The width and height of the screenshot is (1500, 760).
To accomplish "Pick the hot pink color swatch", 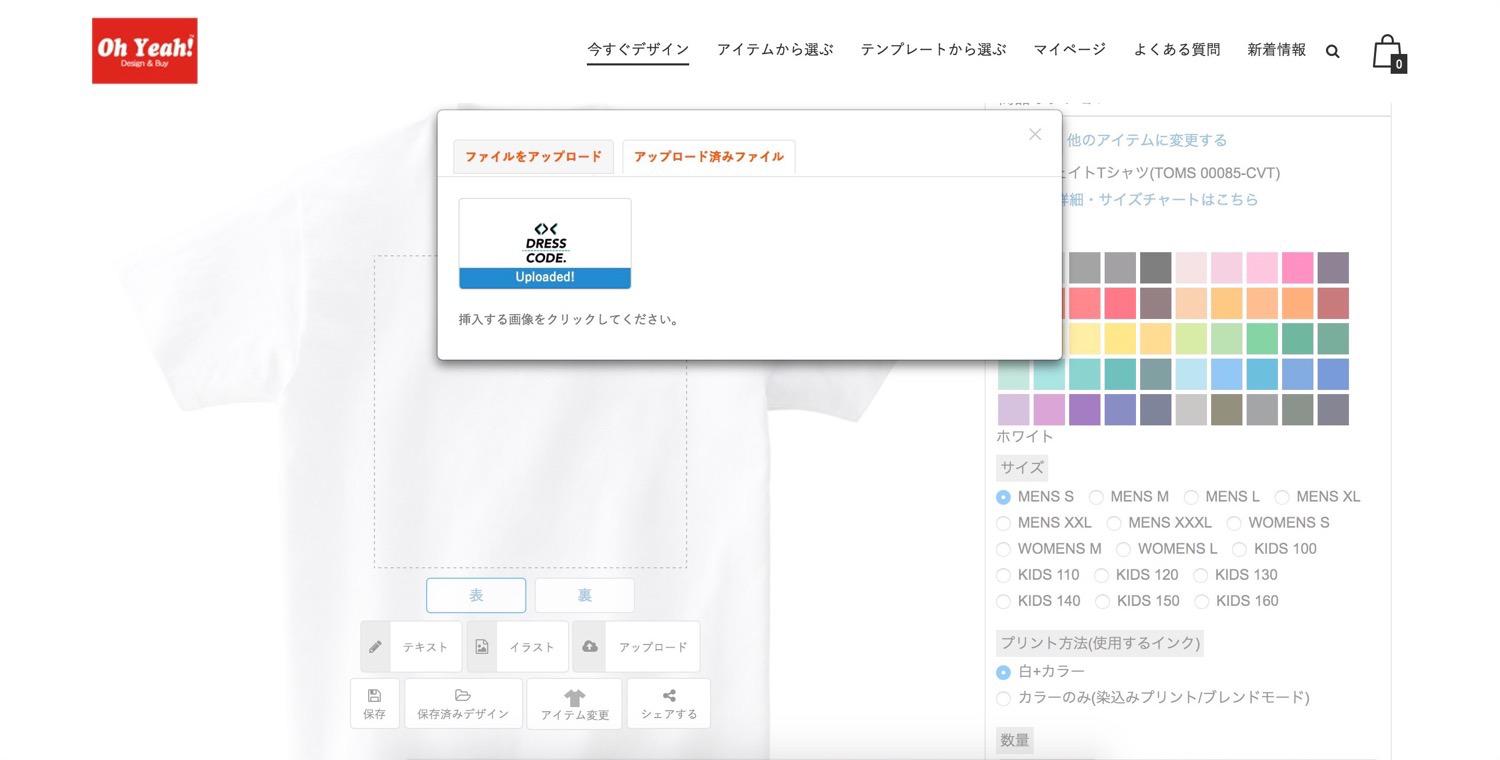I will pyautogui.click(x=1297, y=268).
